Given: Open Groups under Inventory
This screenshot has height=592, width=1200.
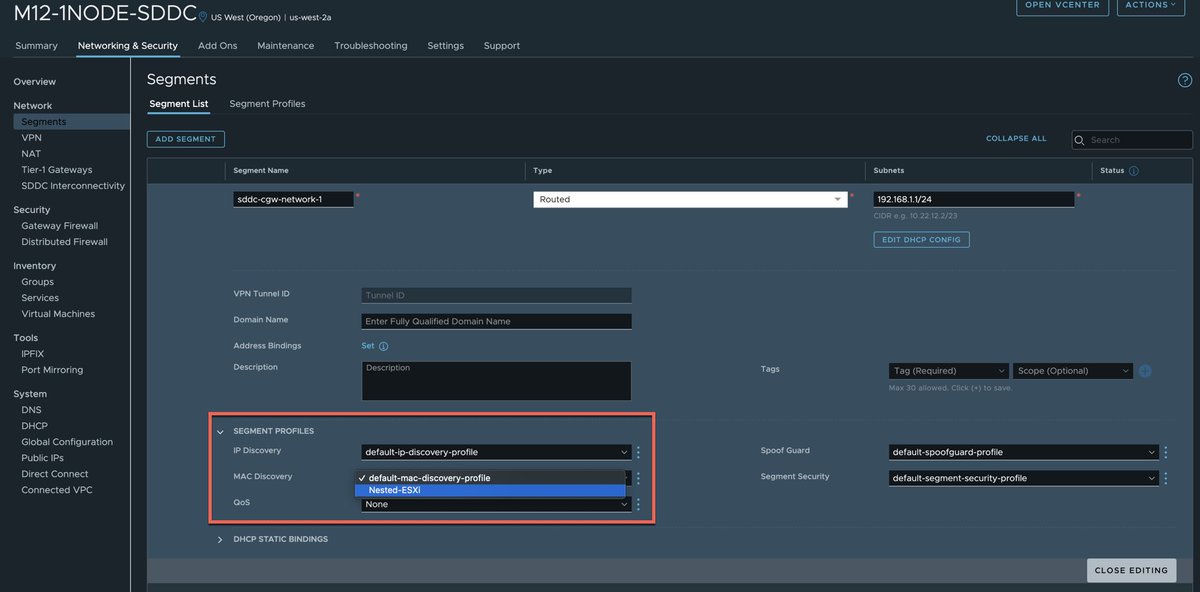Looking at the screenshot, I should pos(38,282).
